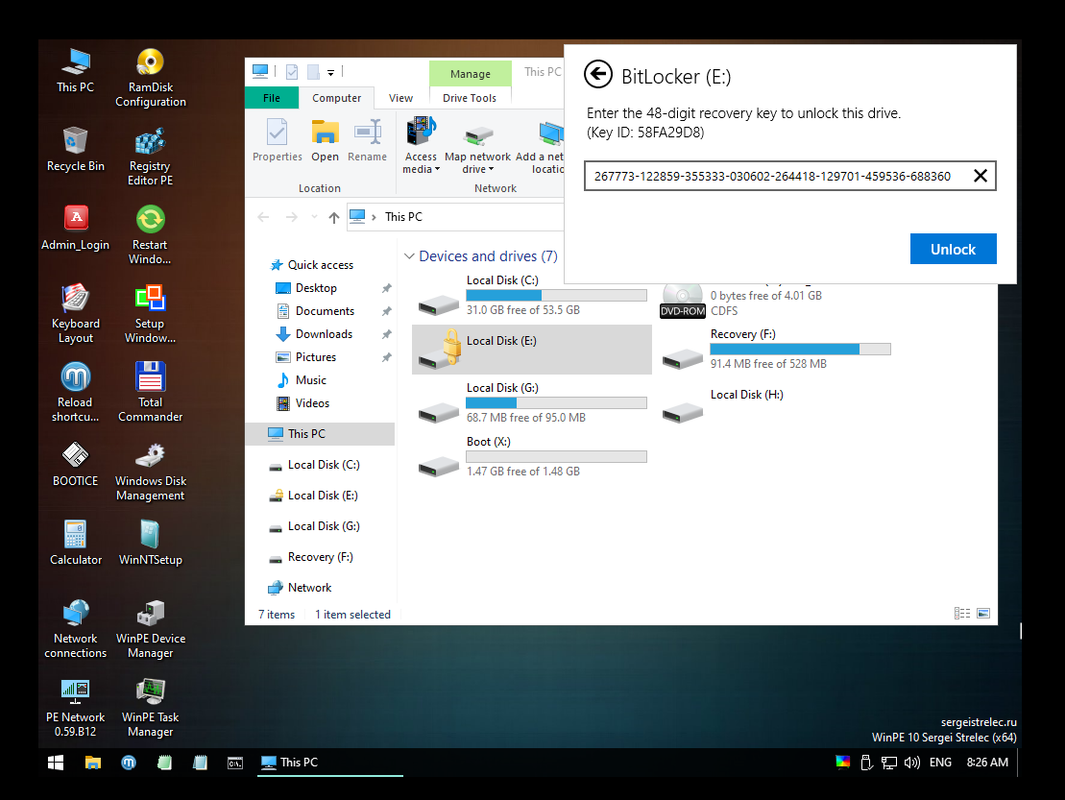This screenshot has width=1065, height=800.
Task: Open File tab in Explorer
Action: (x=272, y=98)
